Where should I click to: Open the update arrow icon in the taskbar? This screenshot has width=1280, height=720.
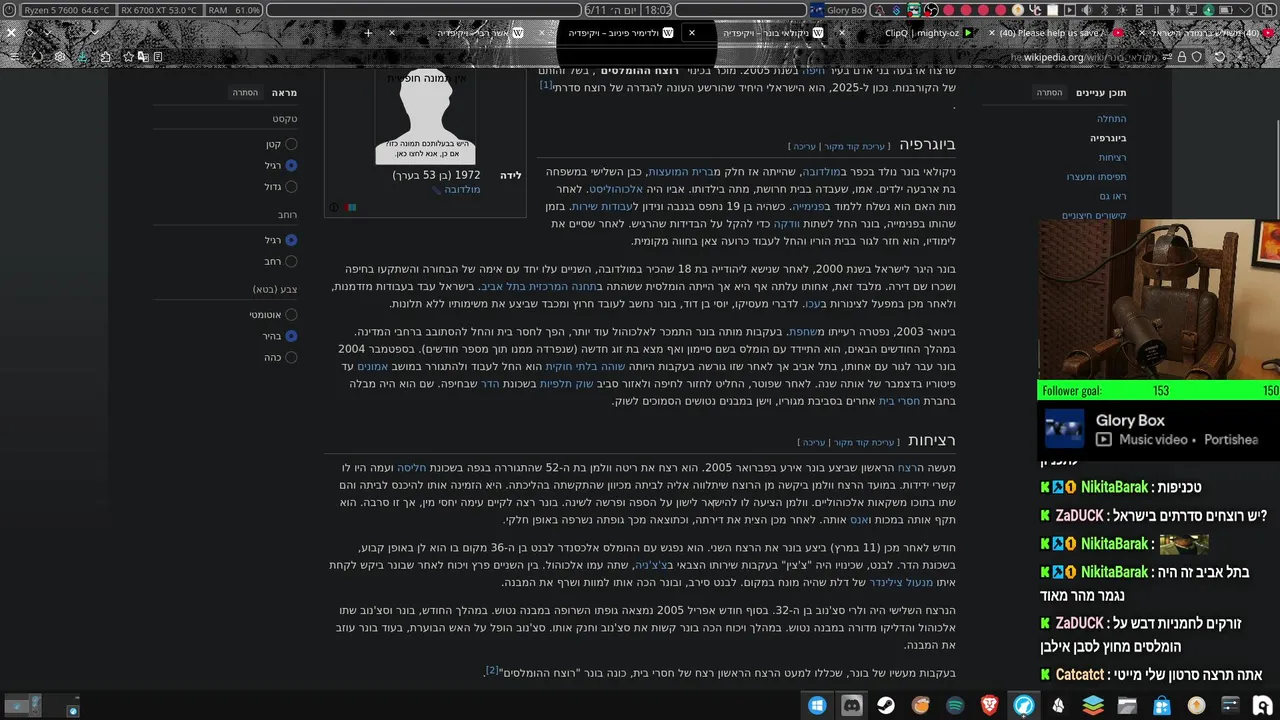tap(1196, 705)
